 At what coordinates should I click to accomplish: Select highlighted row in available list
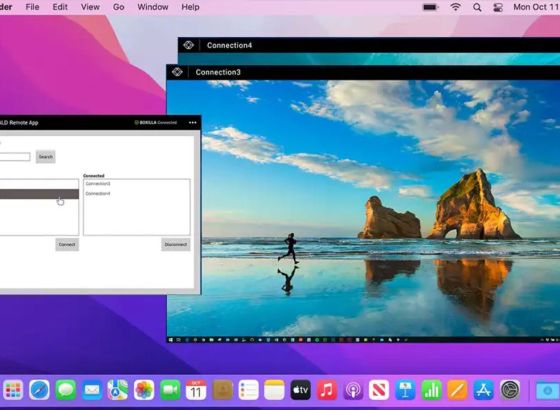[39, 194]
